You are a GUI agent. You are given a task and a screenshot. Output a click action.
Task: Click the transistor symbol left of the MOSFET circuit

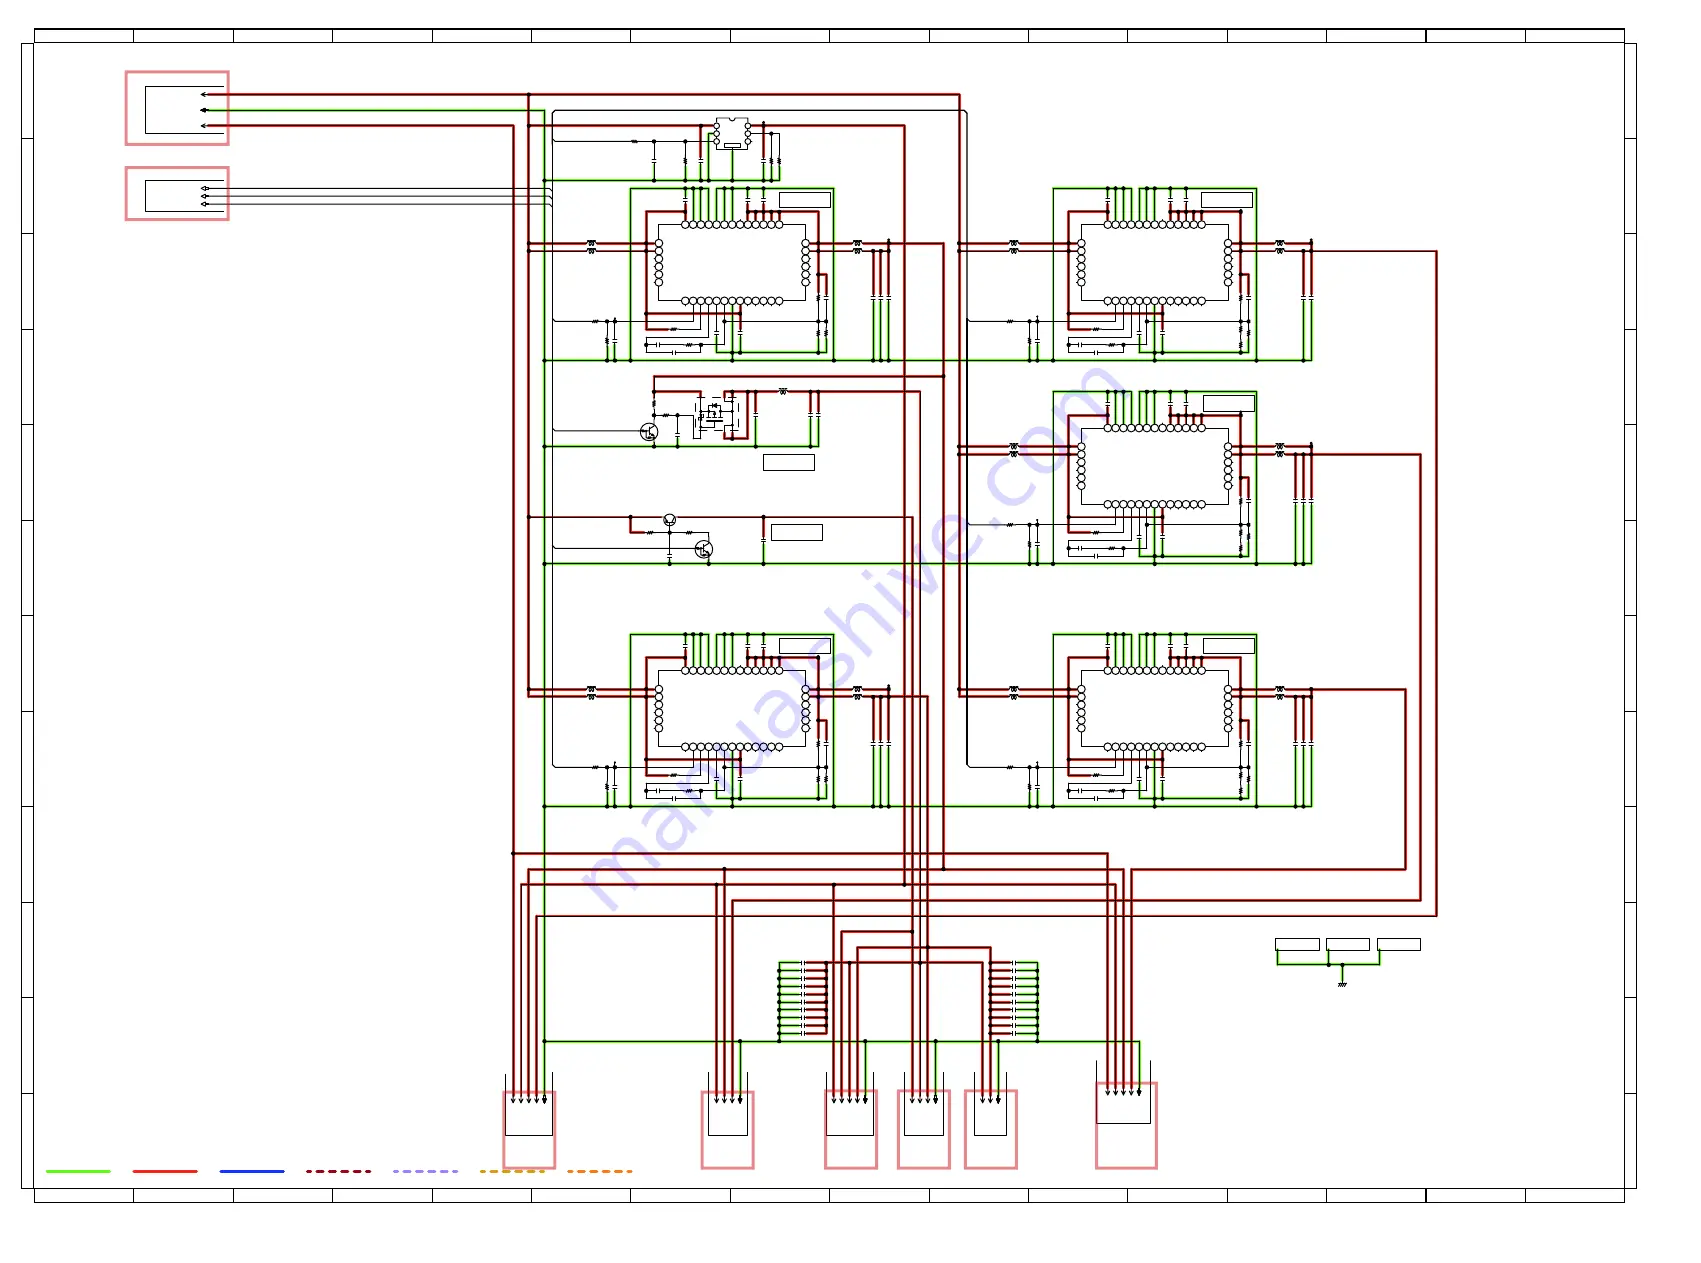(649, 432)
